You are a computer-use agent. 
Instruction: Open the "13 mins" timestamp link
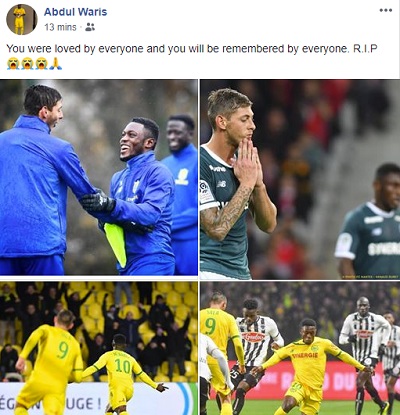point(60,27)
